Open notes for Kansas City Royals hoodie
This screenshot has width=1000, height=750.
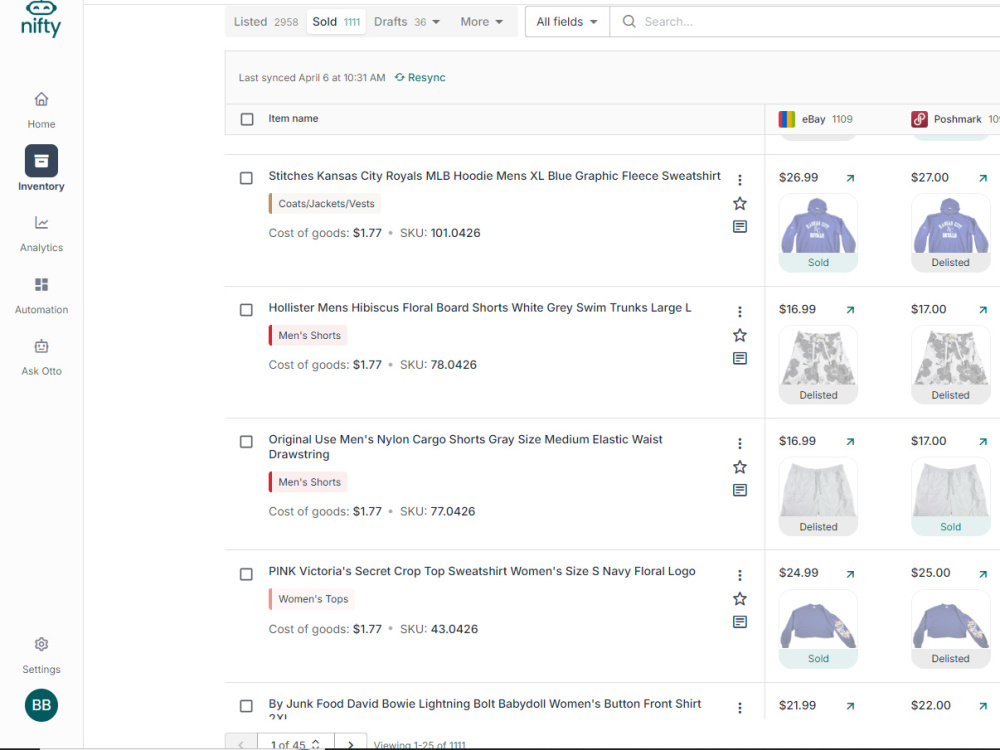click(740, 226)
